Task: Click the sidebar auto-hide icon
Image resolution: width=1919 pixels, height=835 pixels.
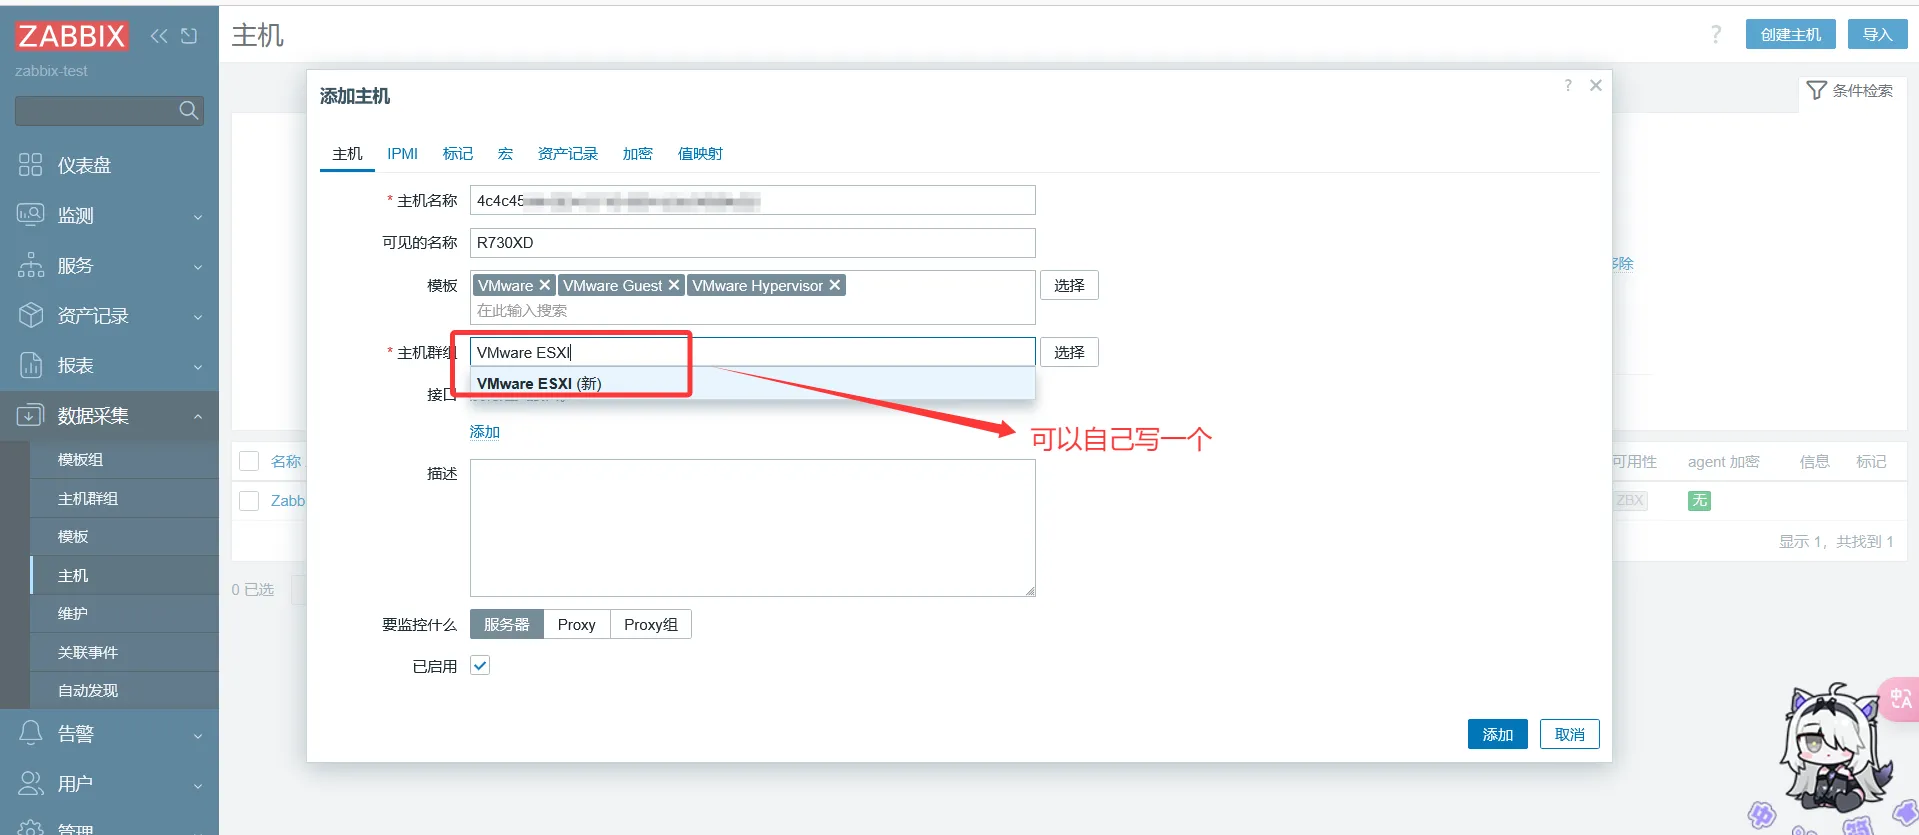Action: click(189, 36)
